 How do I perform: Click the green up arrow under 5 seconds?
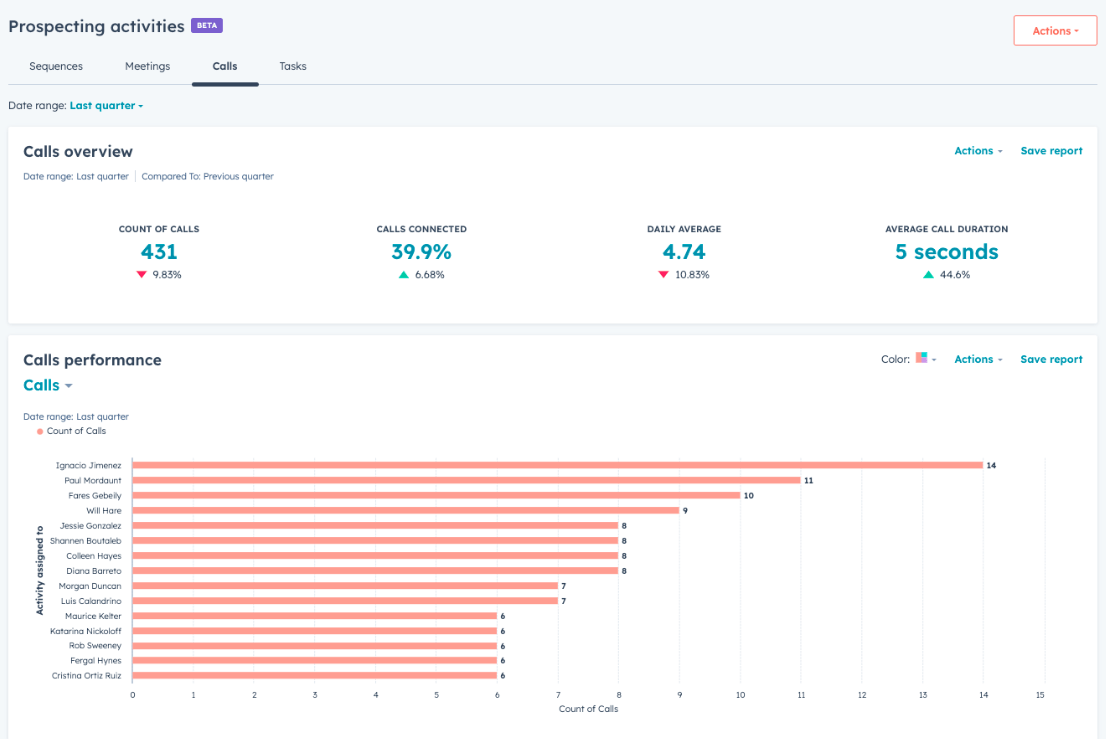click(928, 275)
